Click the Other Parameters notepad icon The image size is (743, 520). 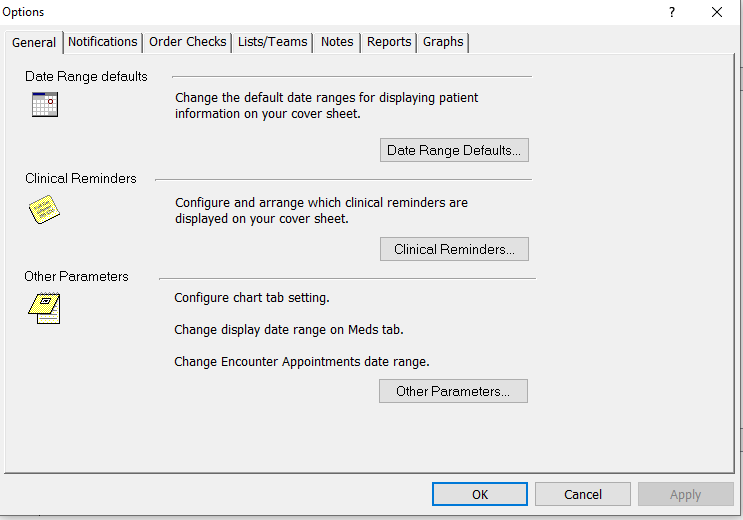(45, 308)
